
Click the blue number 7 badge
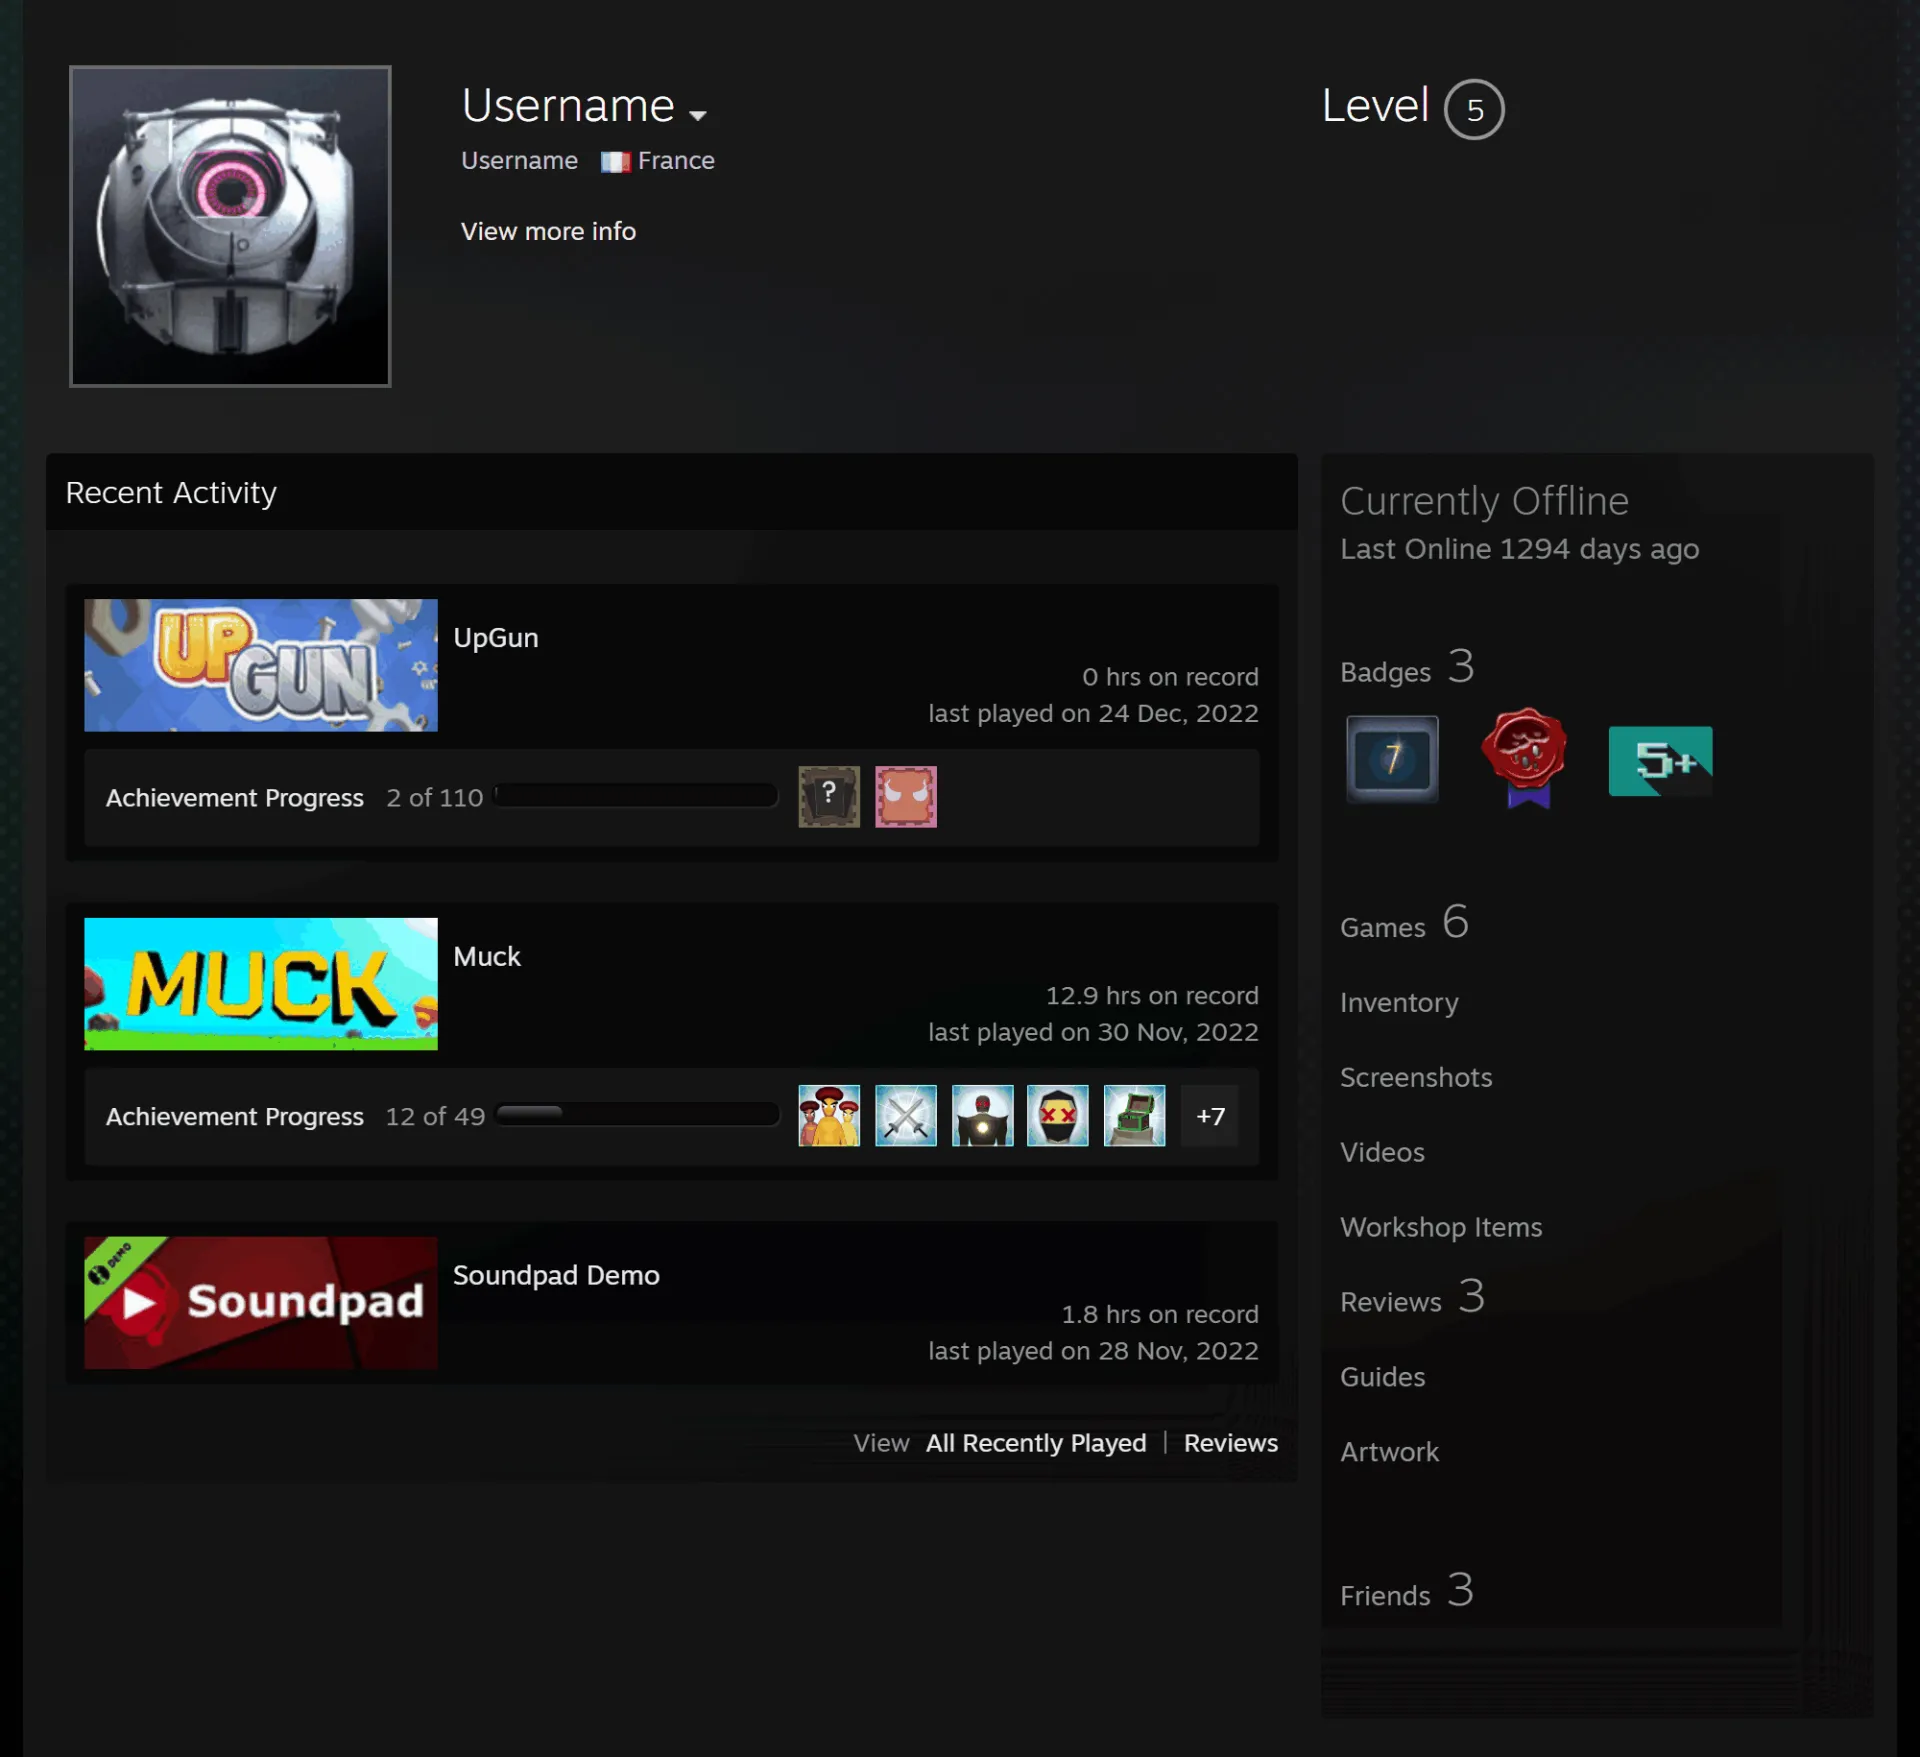tap(1392, 759)
